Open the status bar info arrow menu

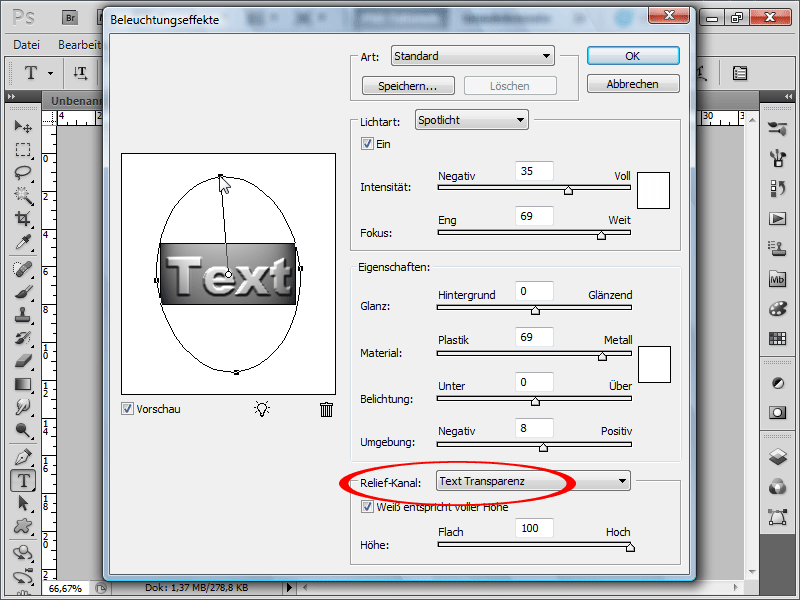(x=289, y=588)
